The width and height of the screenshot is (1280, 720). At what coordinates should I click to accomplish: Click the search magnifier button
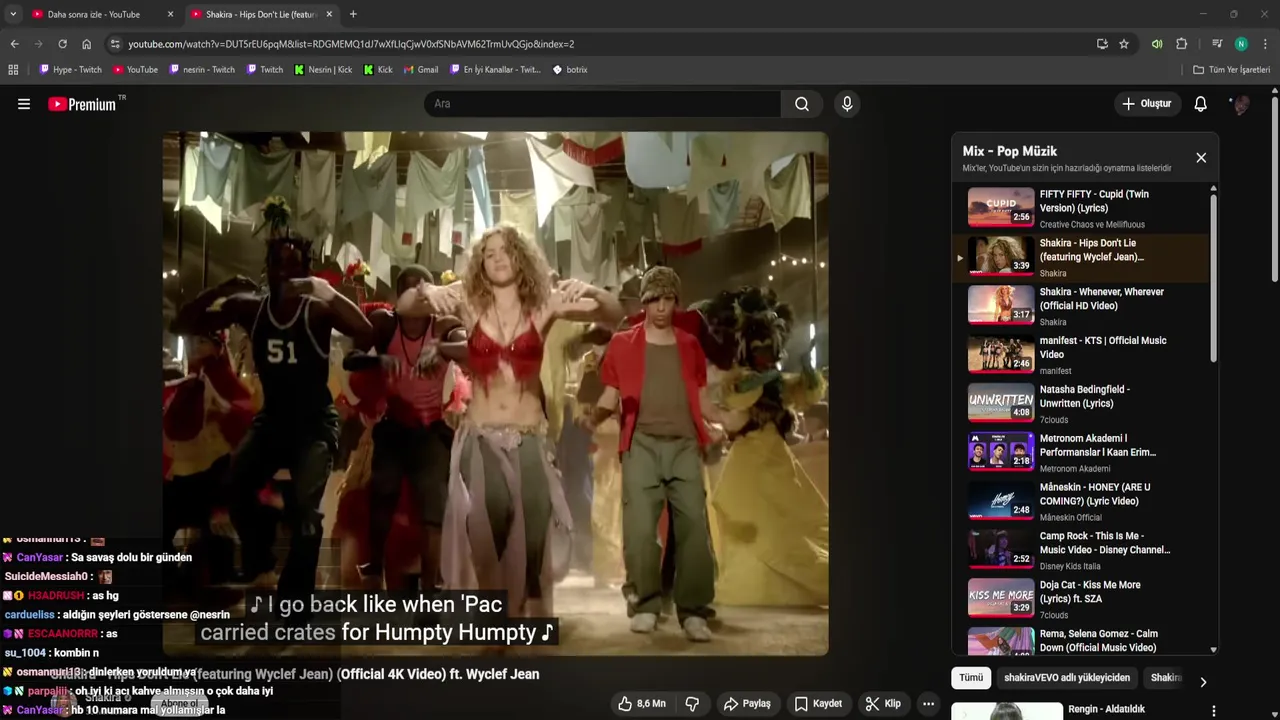click(x=802, y=104)
